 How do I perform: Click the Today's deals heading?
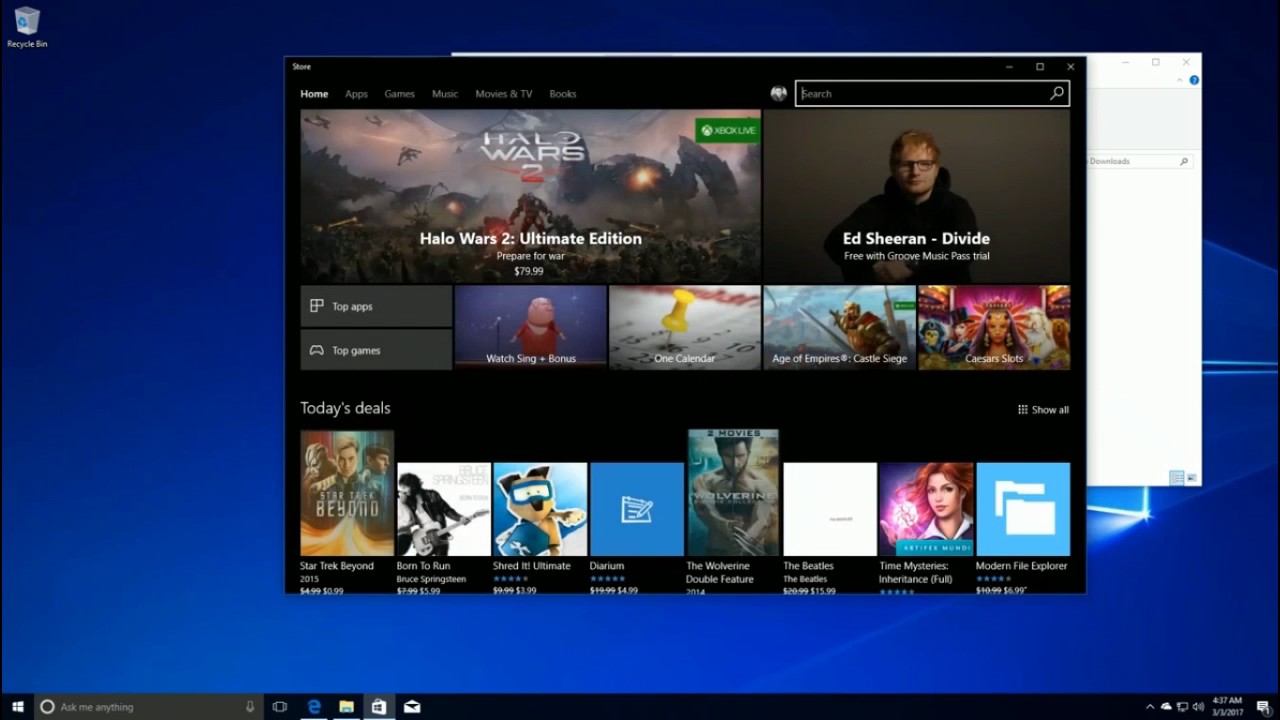[345, 408]
